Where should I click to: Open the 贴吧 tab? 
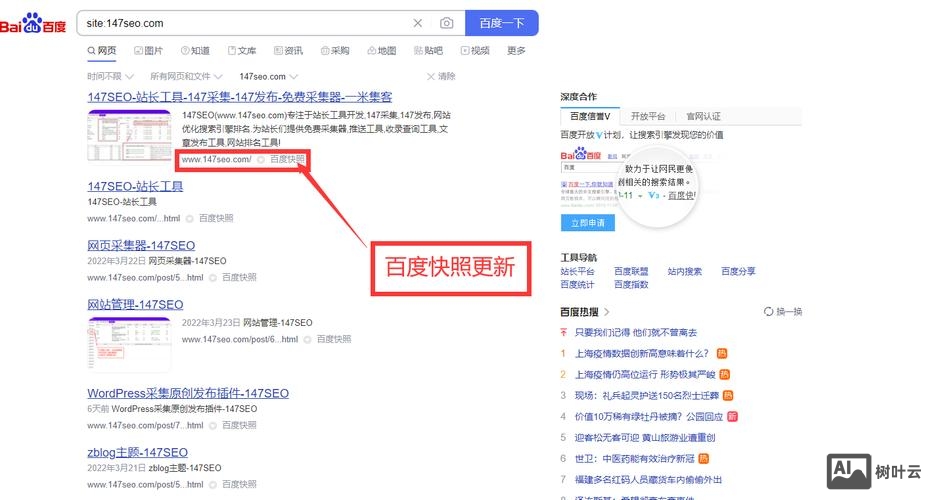pos(428,51)
